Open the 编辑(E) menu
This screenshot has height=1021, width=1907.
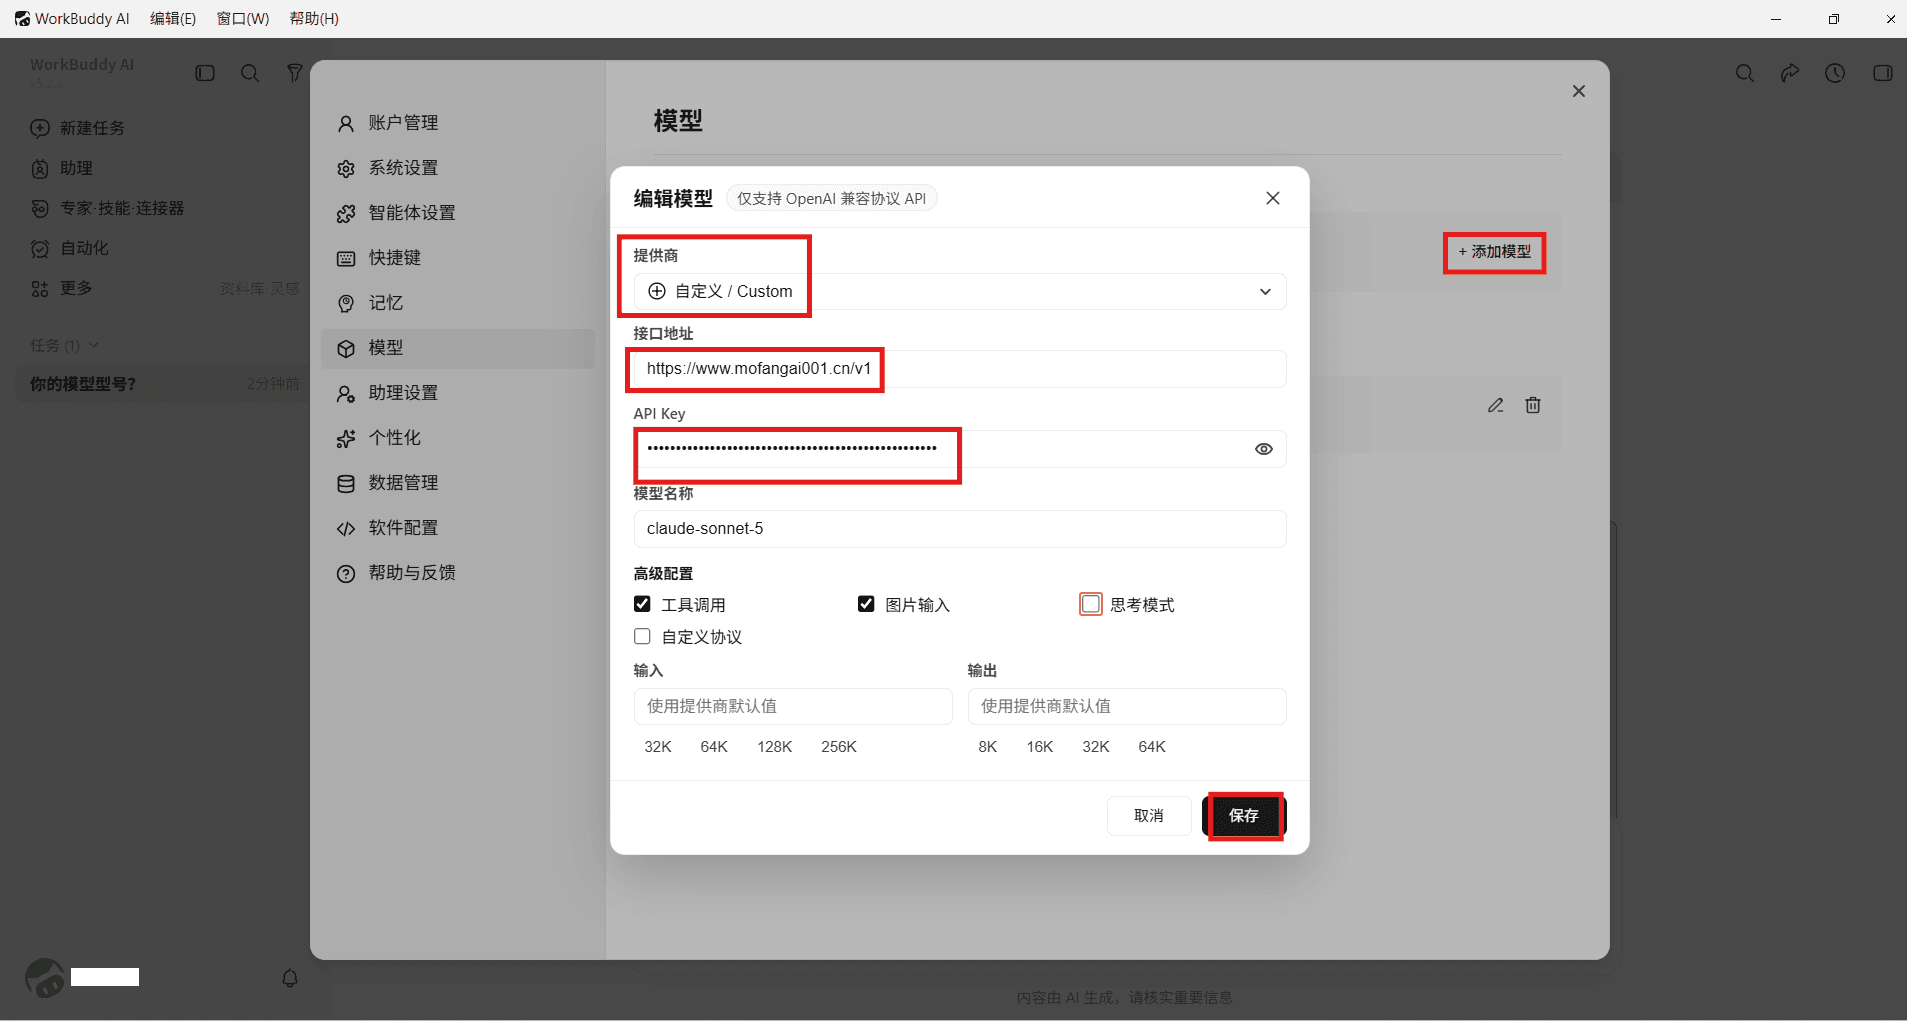coord(173,18)
